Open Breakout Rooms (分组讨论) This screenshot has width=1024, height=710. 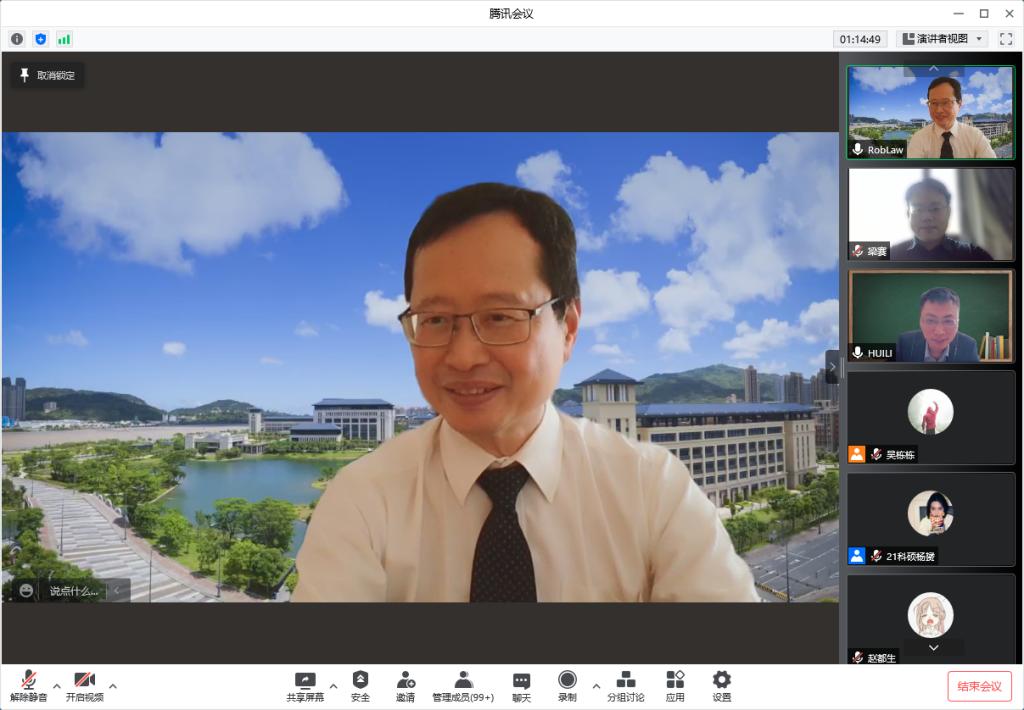[x=626, y=681]
